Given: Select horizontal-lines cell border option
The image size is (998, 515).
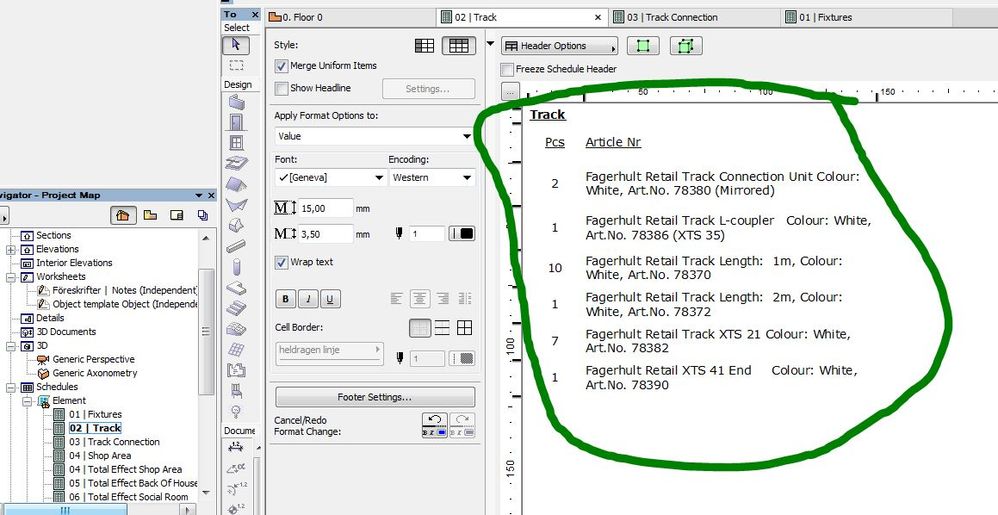Looking at the screenshot, I should tap(442, 328).
